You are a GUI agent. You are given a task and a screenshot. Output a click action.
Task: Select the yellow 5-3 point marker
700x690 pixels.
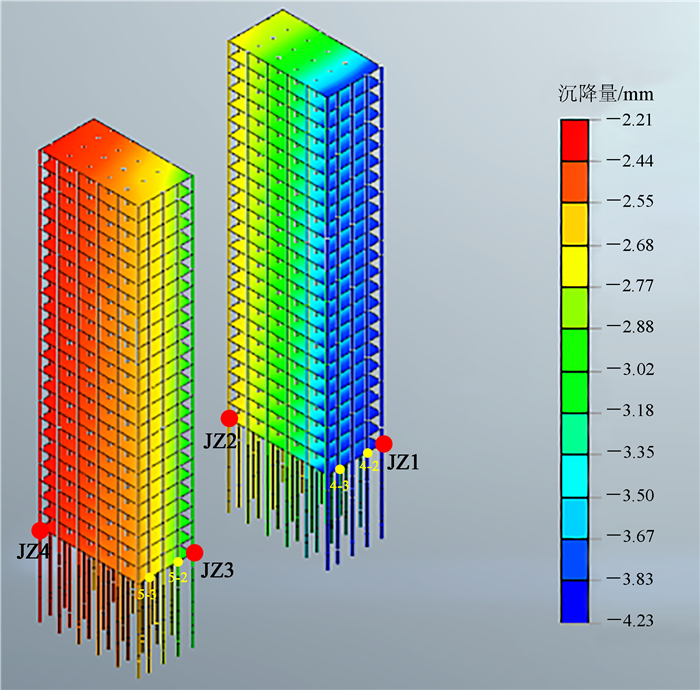point(147,579)
